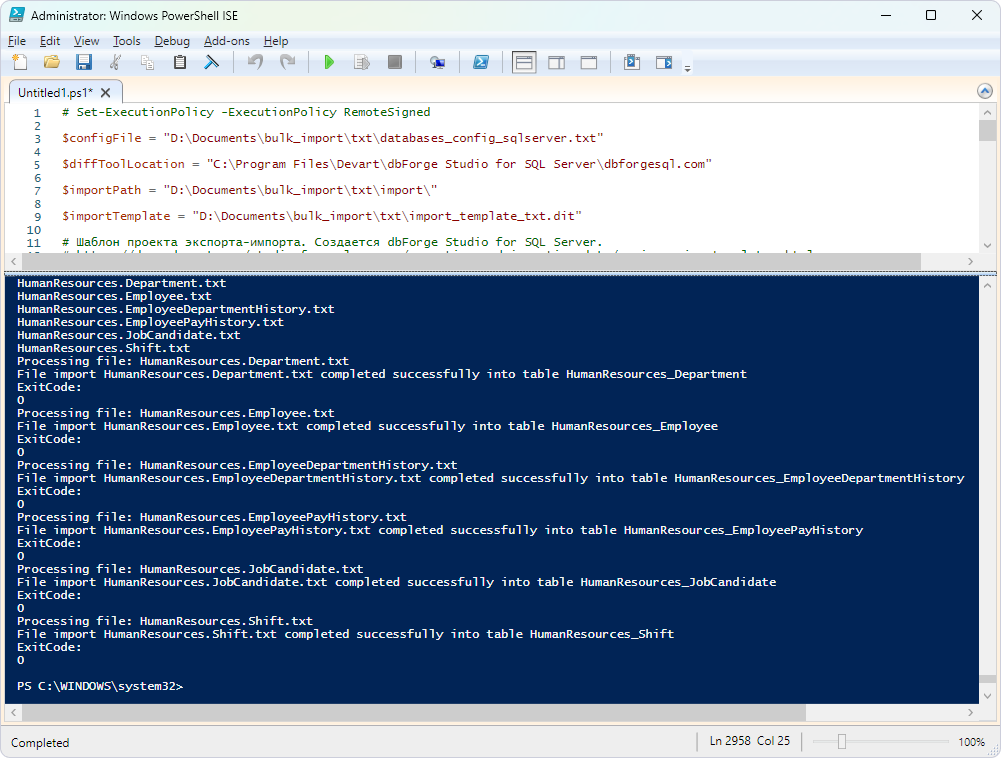Click the Paste clipboard icon

pyautogui.click(x=180, y=62)
